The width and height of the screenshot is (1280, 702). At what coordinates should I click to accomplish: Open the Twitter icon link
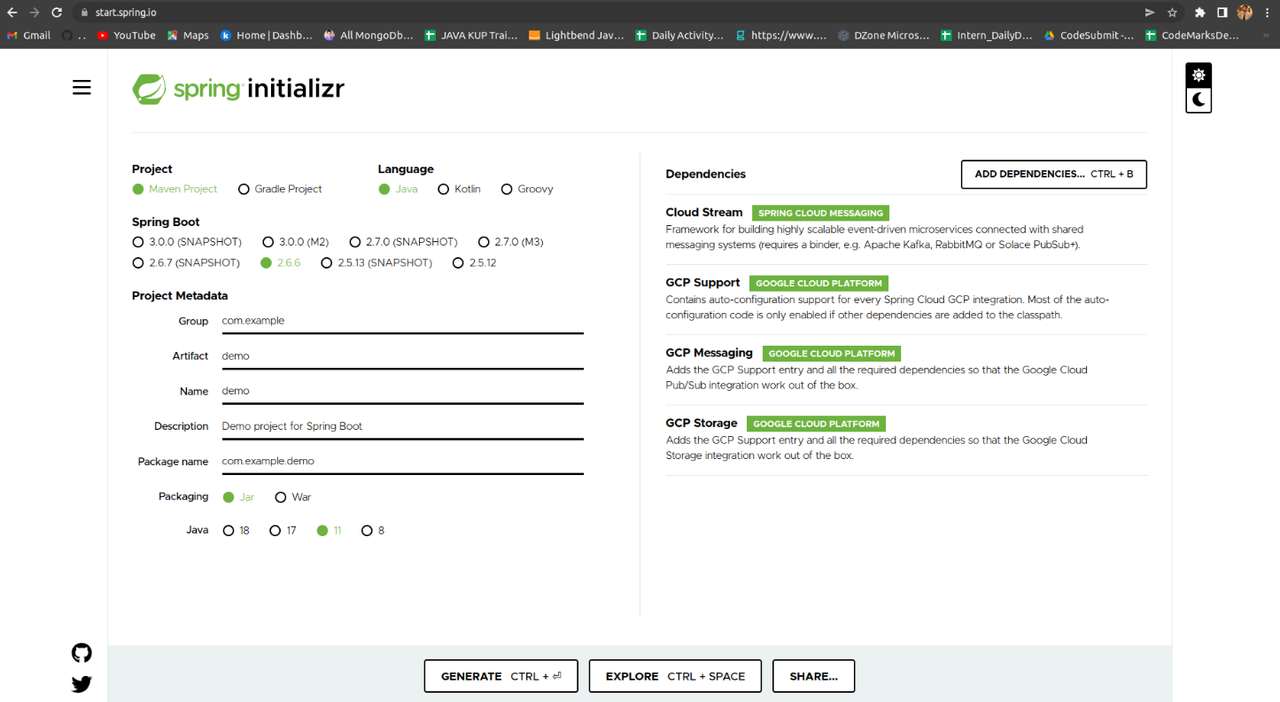82,685
